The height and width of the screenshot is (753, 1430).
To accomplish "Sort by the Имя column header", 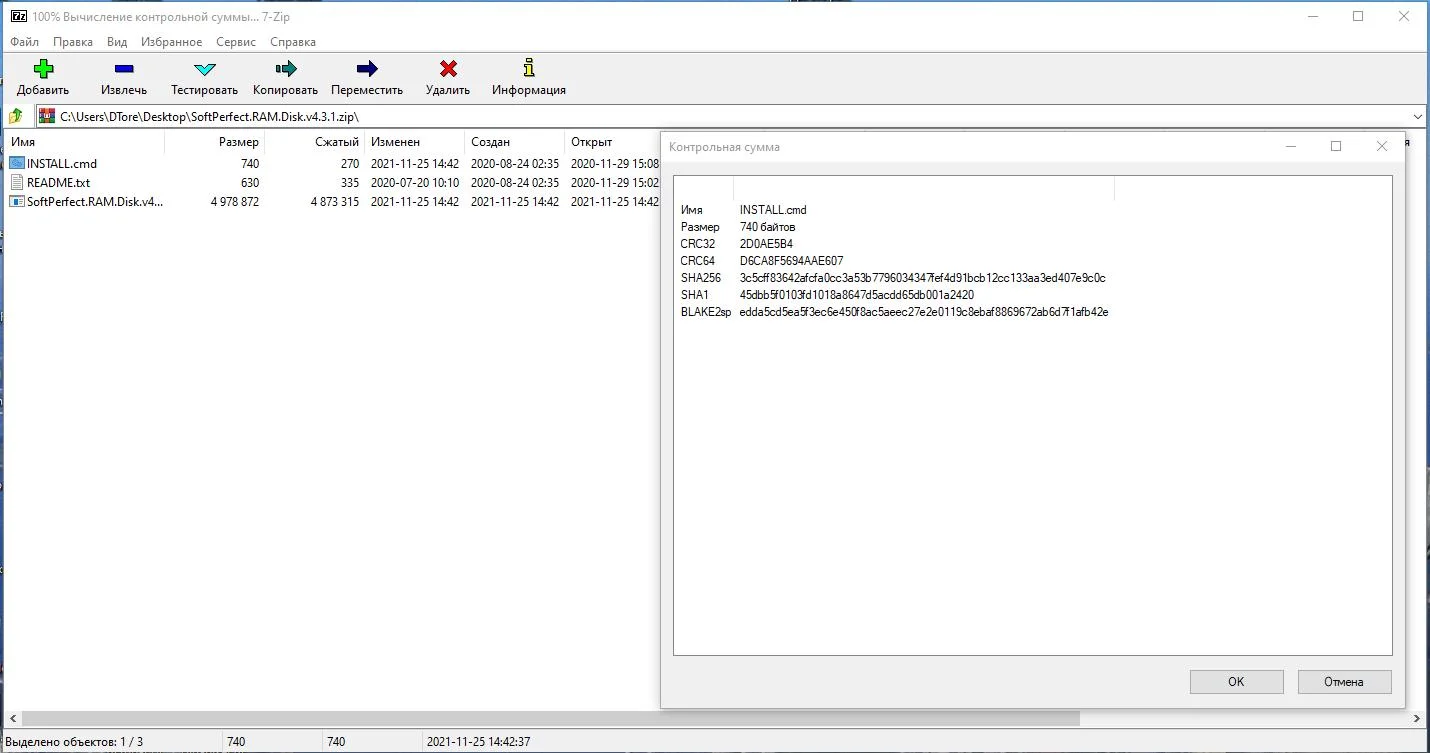I will 84,142.
